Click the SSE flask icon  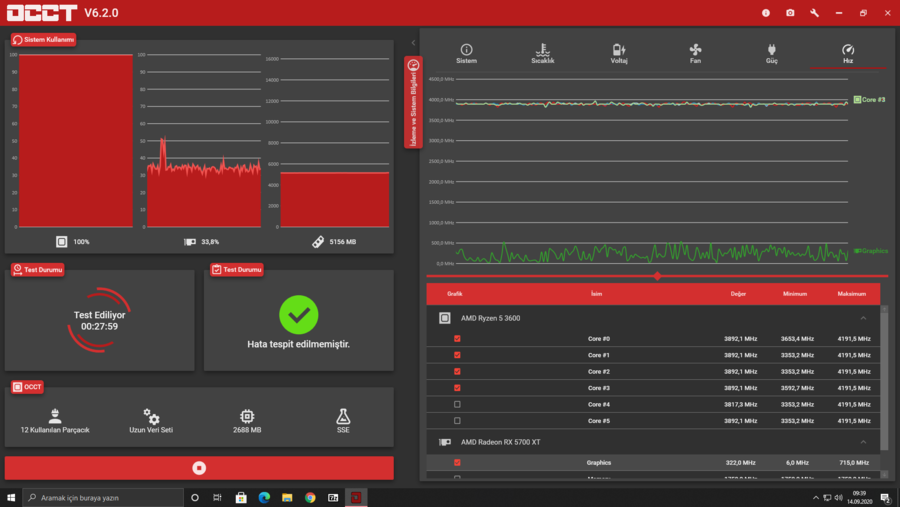tap(343, 416)
